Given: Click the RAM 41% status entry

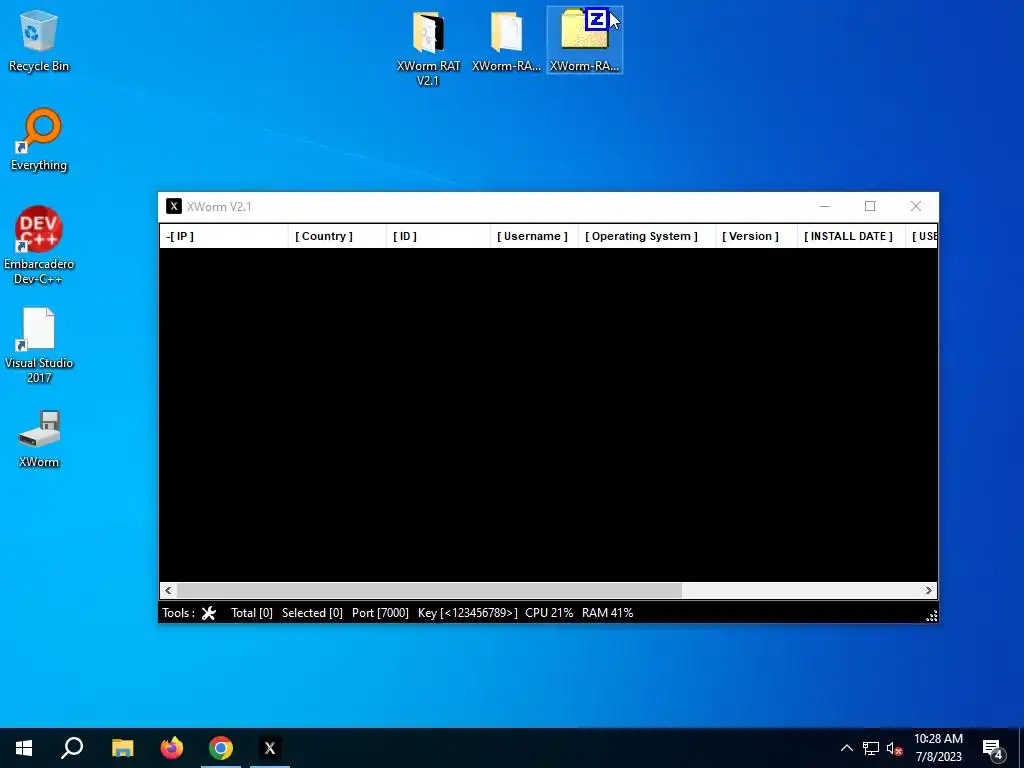Looking at the screenshot, I should tap(607, 613).
